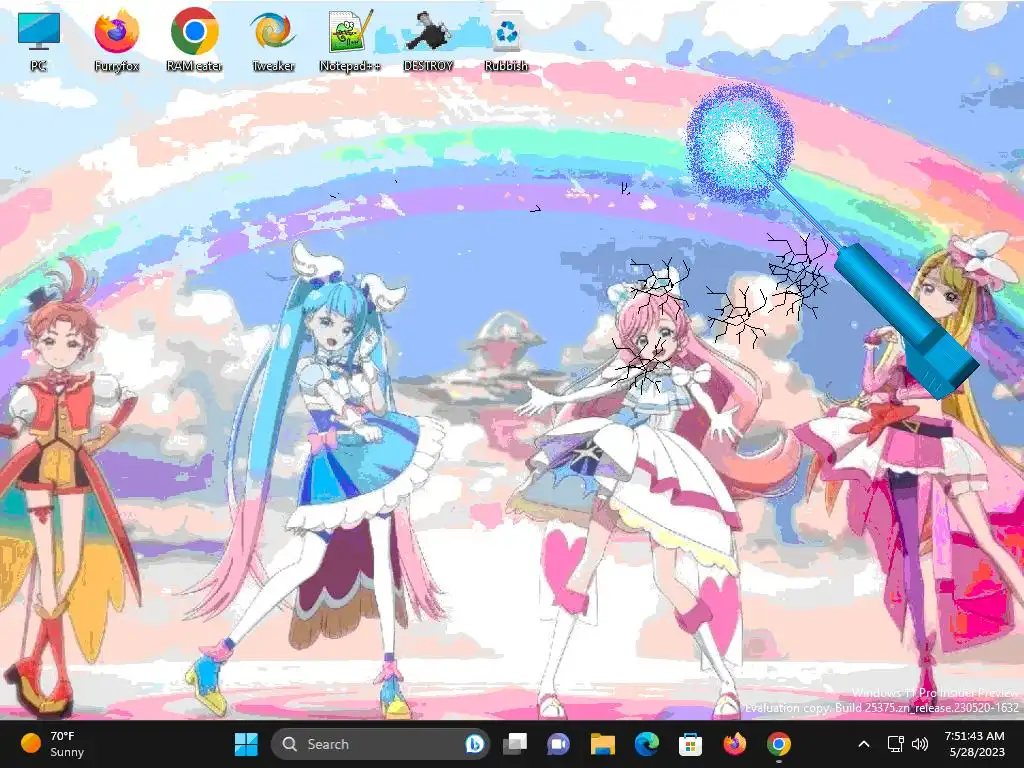Open the Windows Start menu
Image resolution: width=1024 pixels, height=768 pixels.
click(x=246, y=744)
